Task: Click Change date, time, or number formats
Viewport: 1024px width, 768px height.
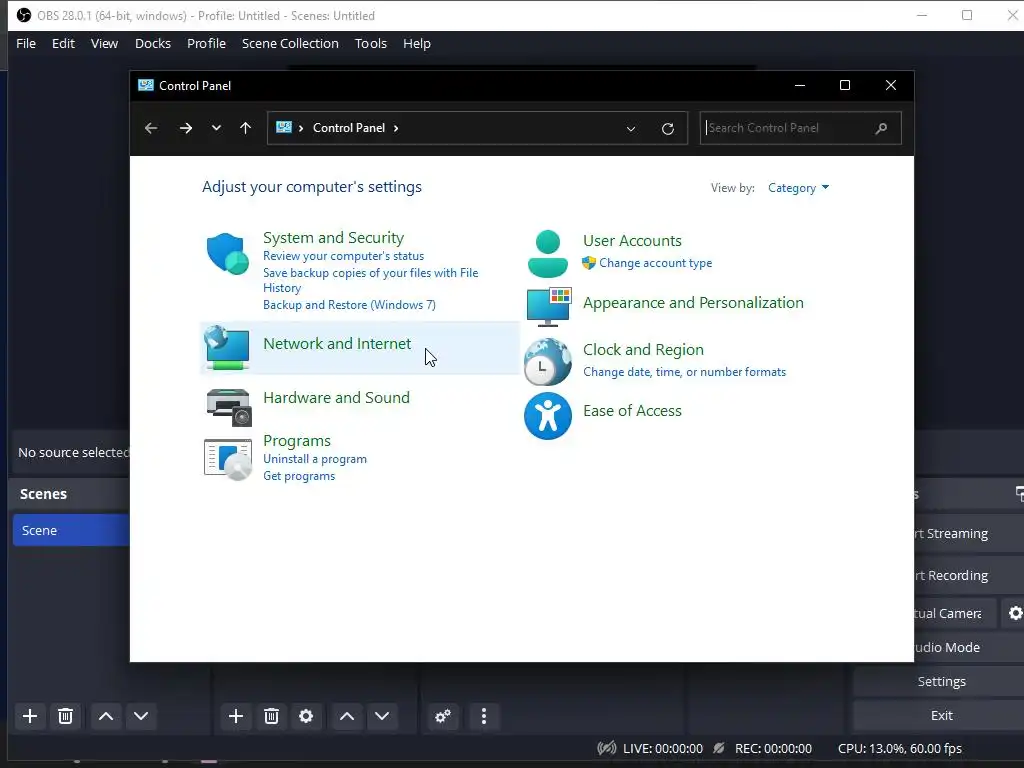Action: point(684,372)
